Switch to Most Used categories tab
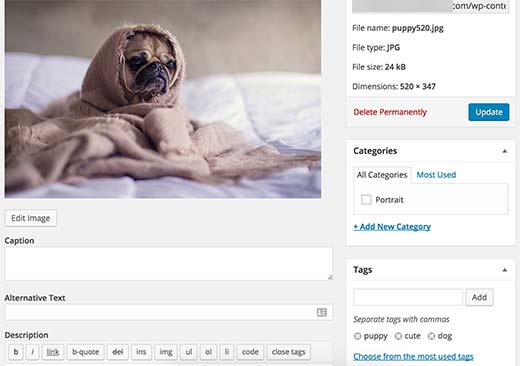 click(x=436, y=175)
